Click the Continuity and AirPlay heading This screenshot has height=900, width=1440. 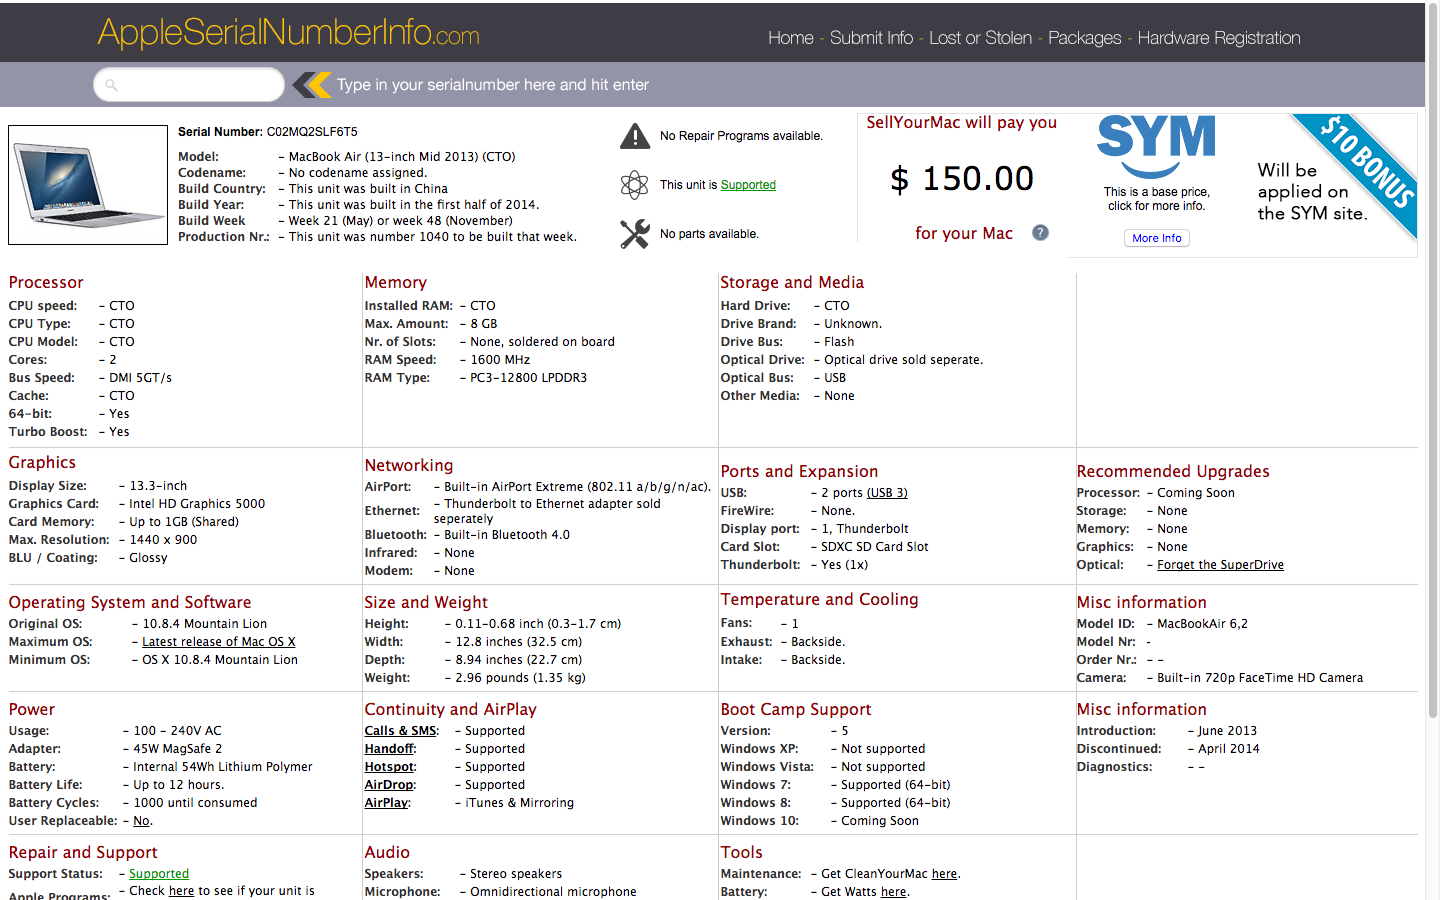450,710
